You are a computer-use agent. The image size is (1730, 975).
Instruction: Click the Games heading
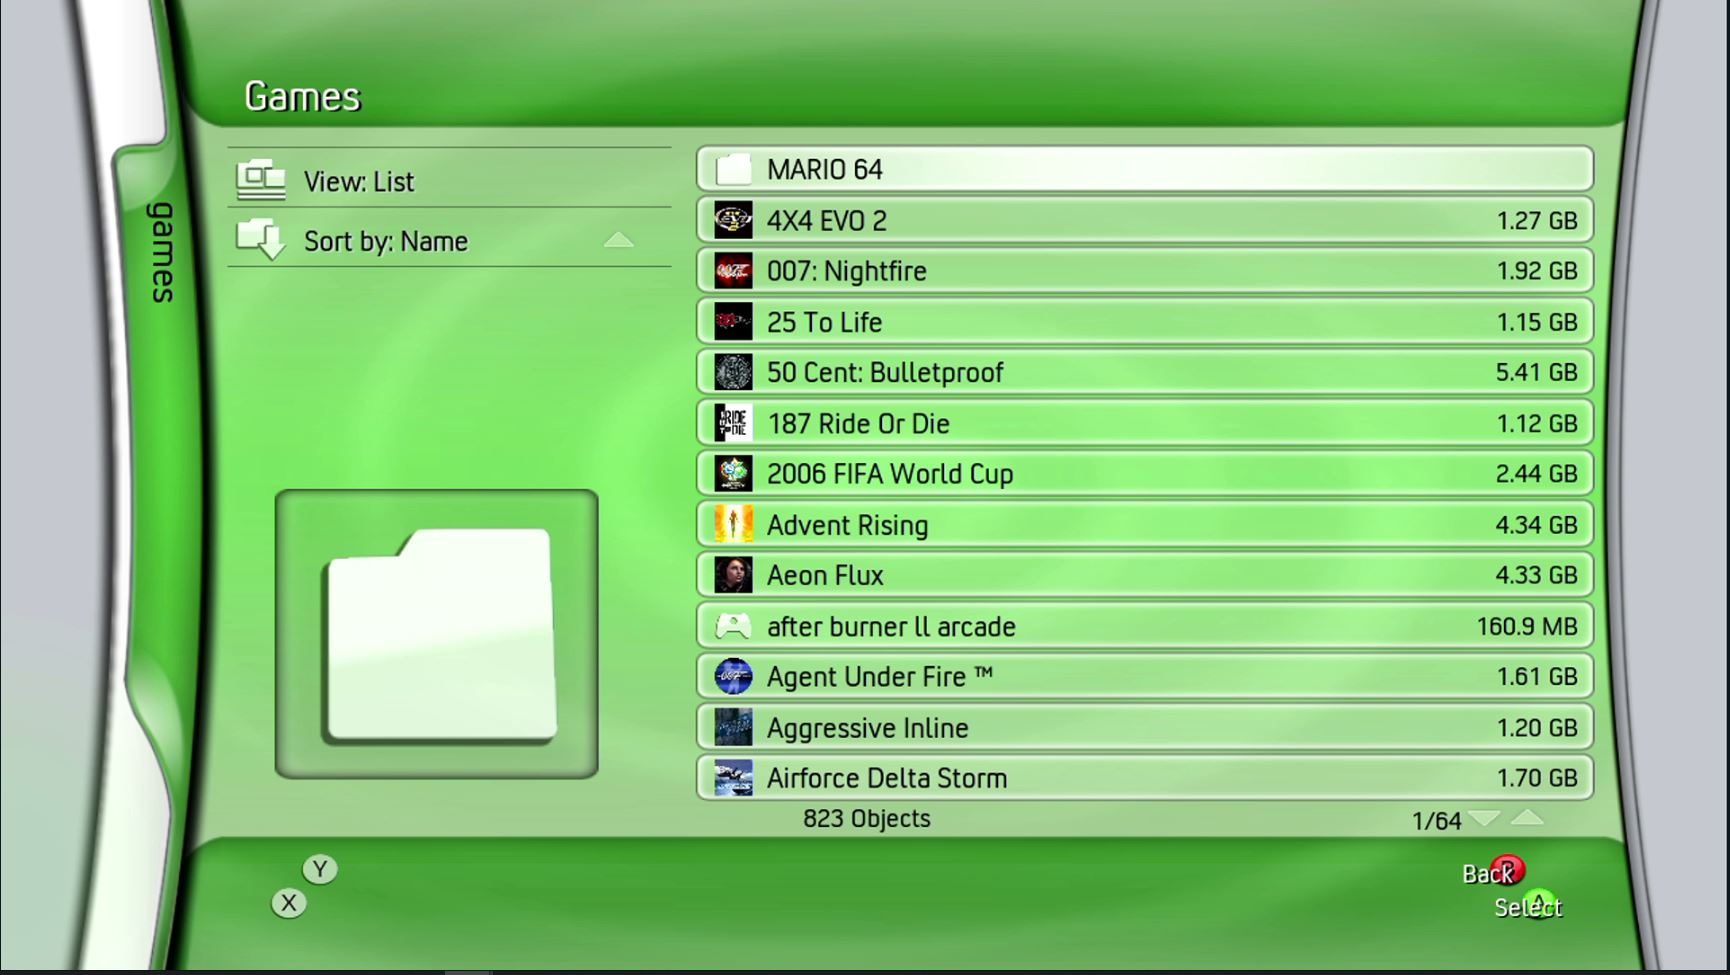pyautogui.click(x=302, y=96)
